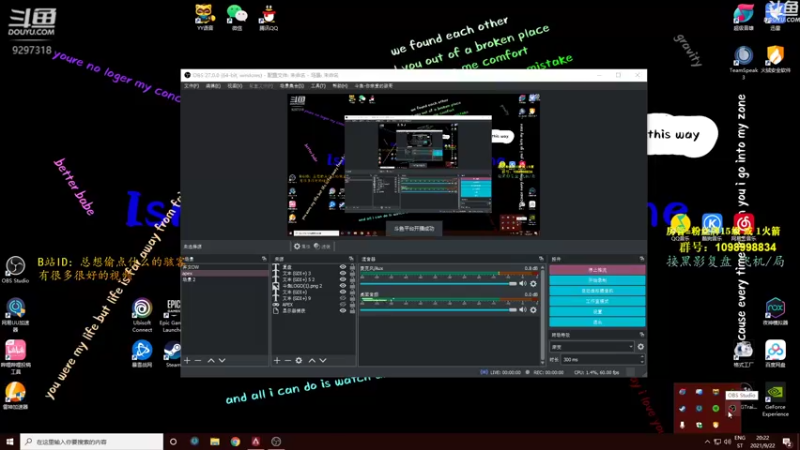Open the 滤镜 filters button above sources
Viewport: 800px width, 450px height.
pyautogui.click(x=322, y=246)
